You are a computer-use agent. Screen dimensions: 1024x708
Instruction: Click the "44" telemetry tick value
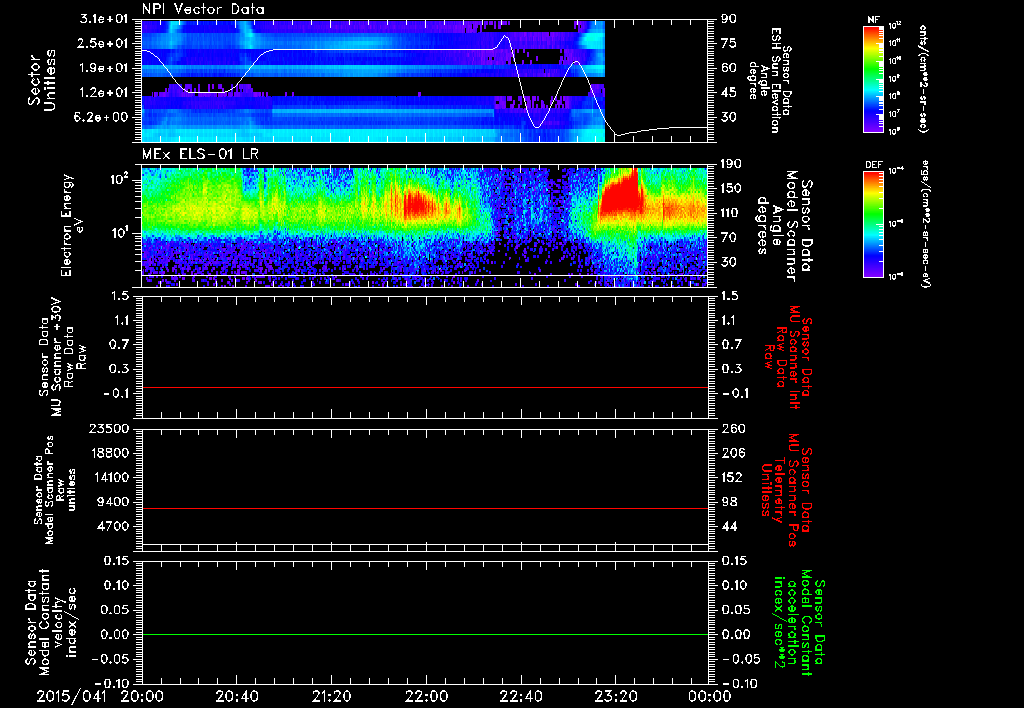[x=729, y=526]
